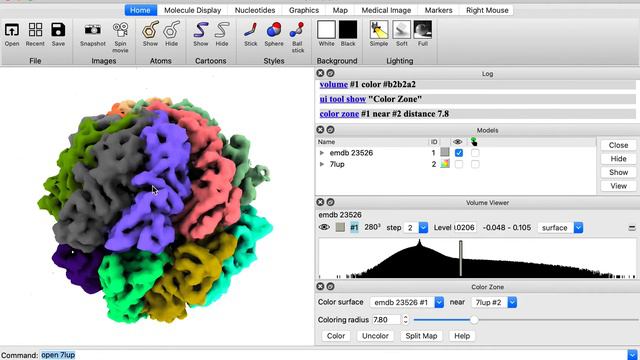
Task: Click the Close button in Models panel
Action: pos(618,145)
